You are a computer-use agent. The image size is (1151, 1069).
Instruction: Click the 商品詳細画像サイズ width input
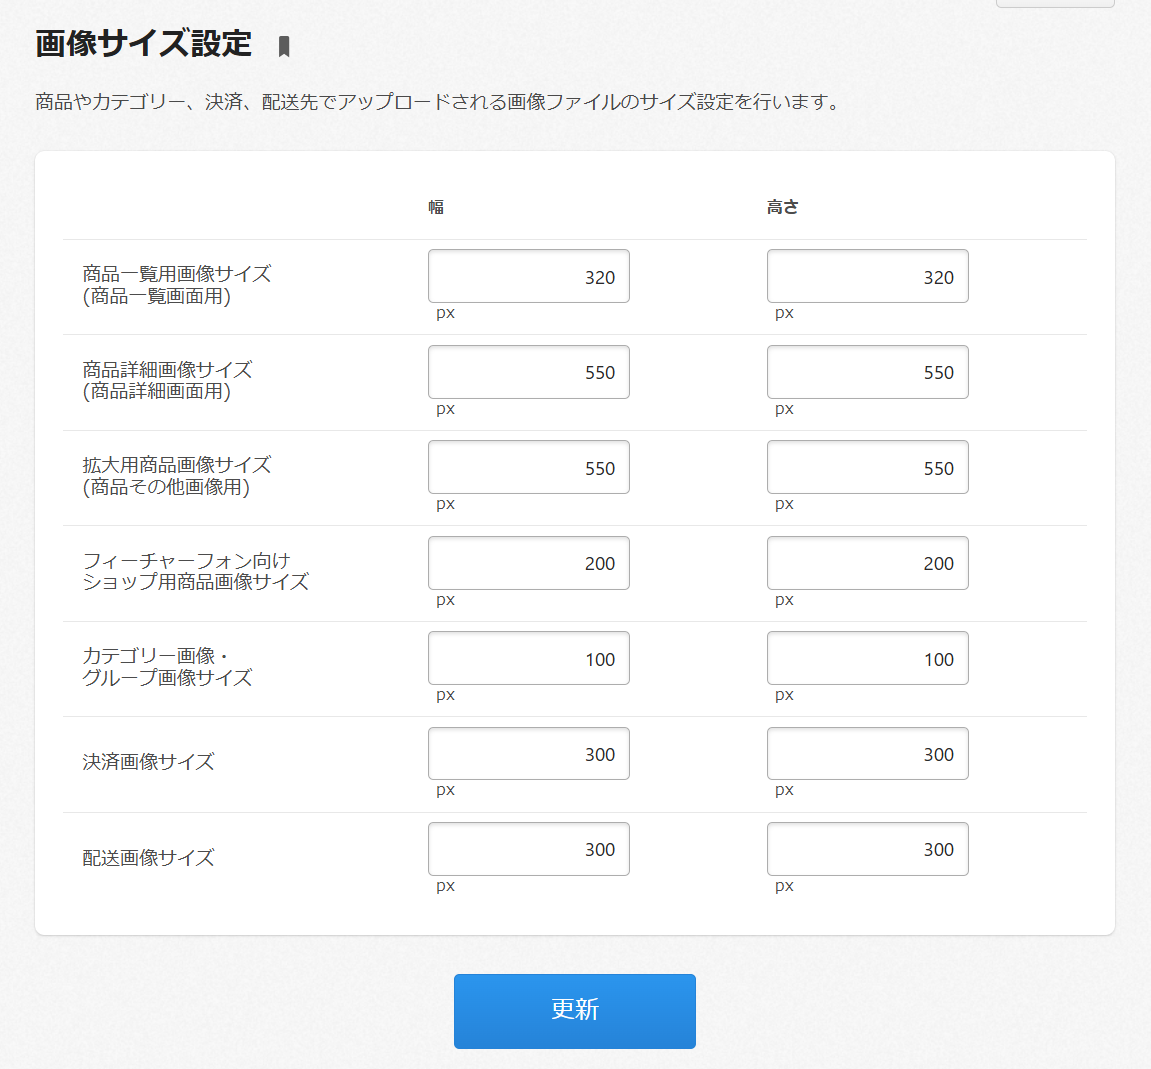tap(528, 372)
